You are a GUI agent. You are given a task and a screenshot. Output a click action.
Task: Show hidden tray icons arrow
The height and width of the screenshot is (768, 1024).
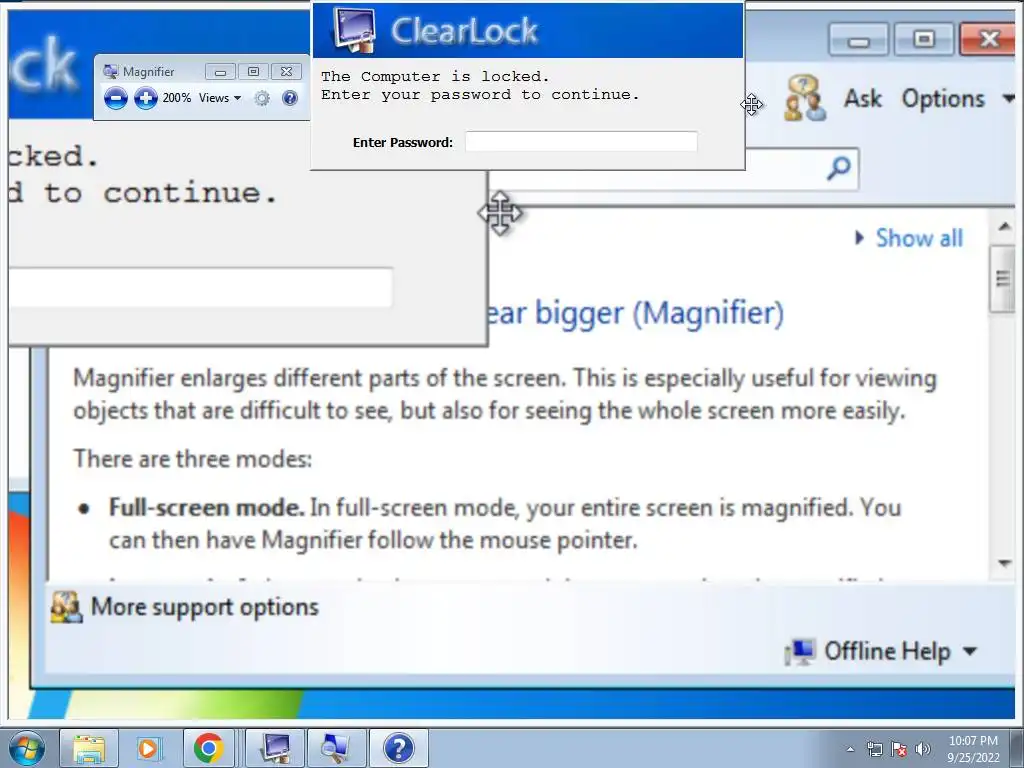pyautogui.click(x=850, y=749)
